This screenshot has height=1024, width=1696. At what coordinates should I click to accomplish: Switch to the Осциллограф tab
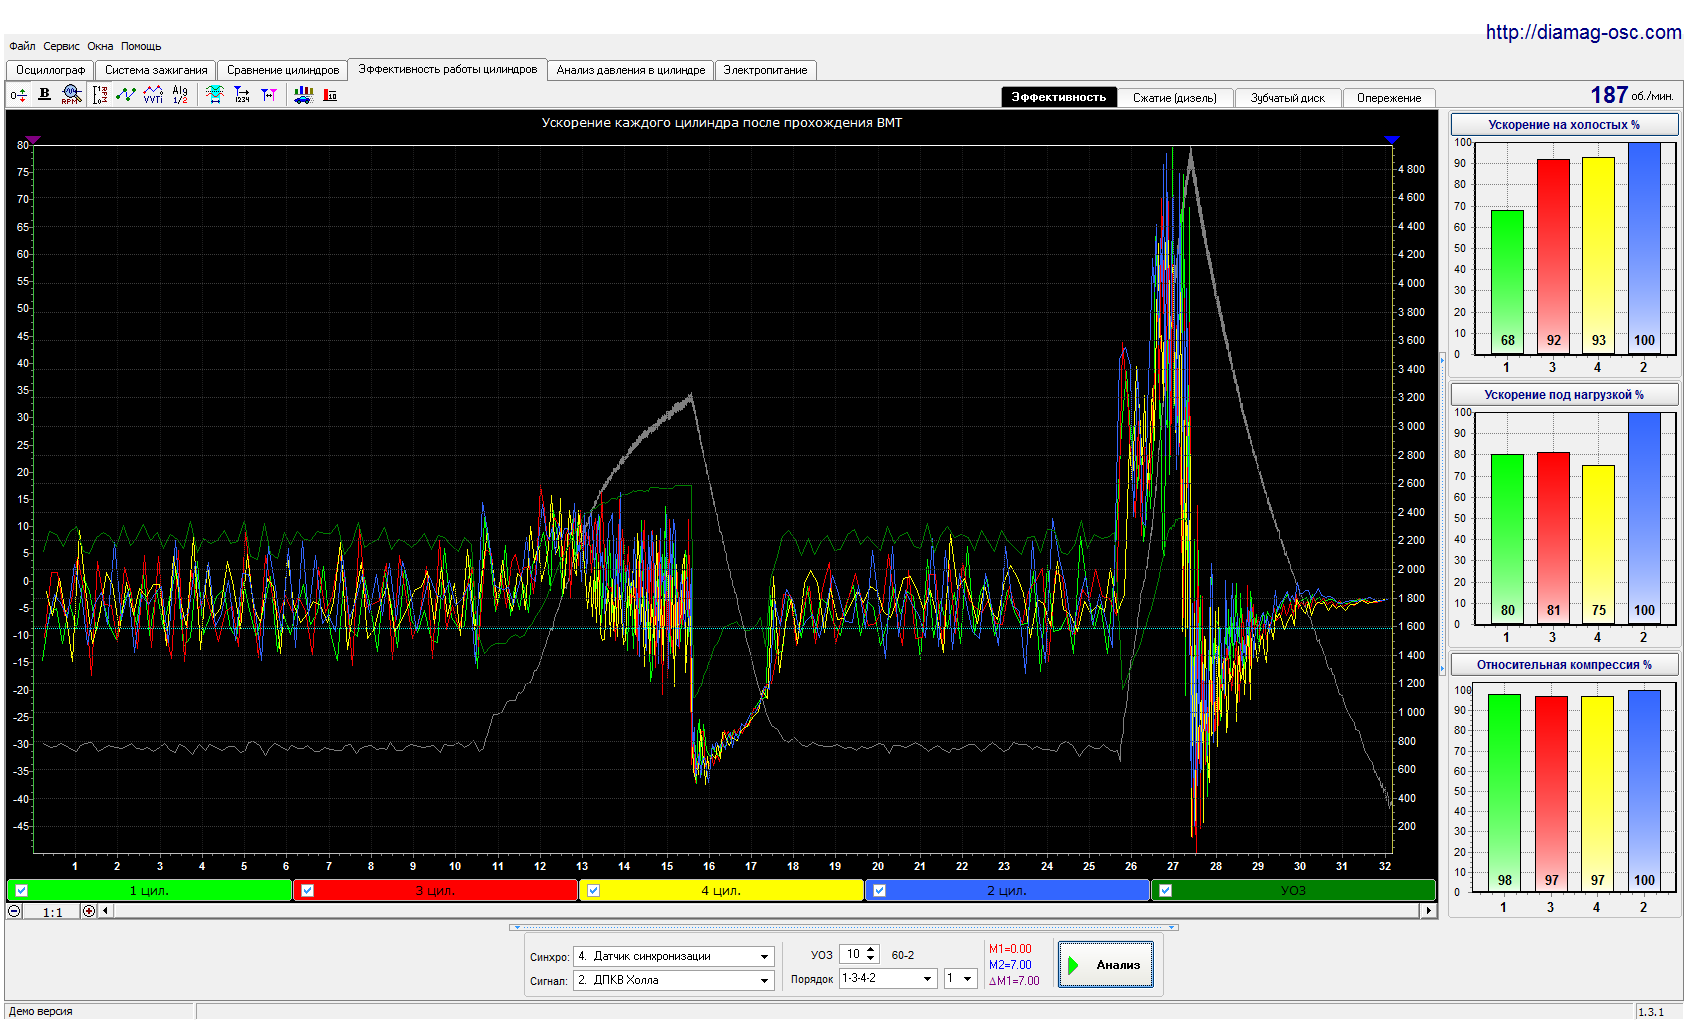point(50,70)
